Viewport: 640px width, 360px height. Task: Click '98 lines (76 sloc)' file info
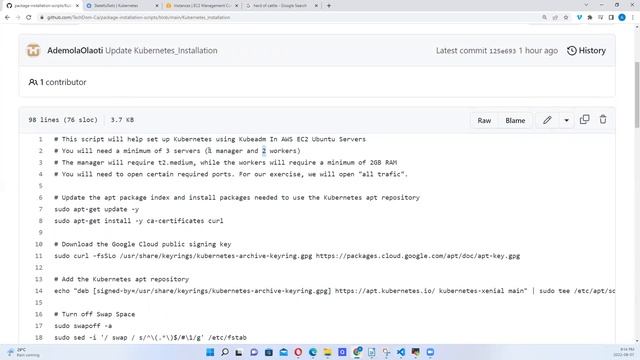coord(63,120)
